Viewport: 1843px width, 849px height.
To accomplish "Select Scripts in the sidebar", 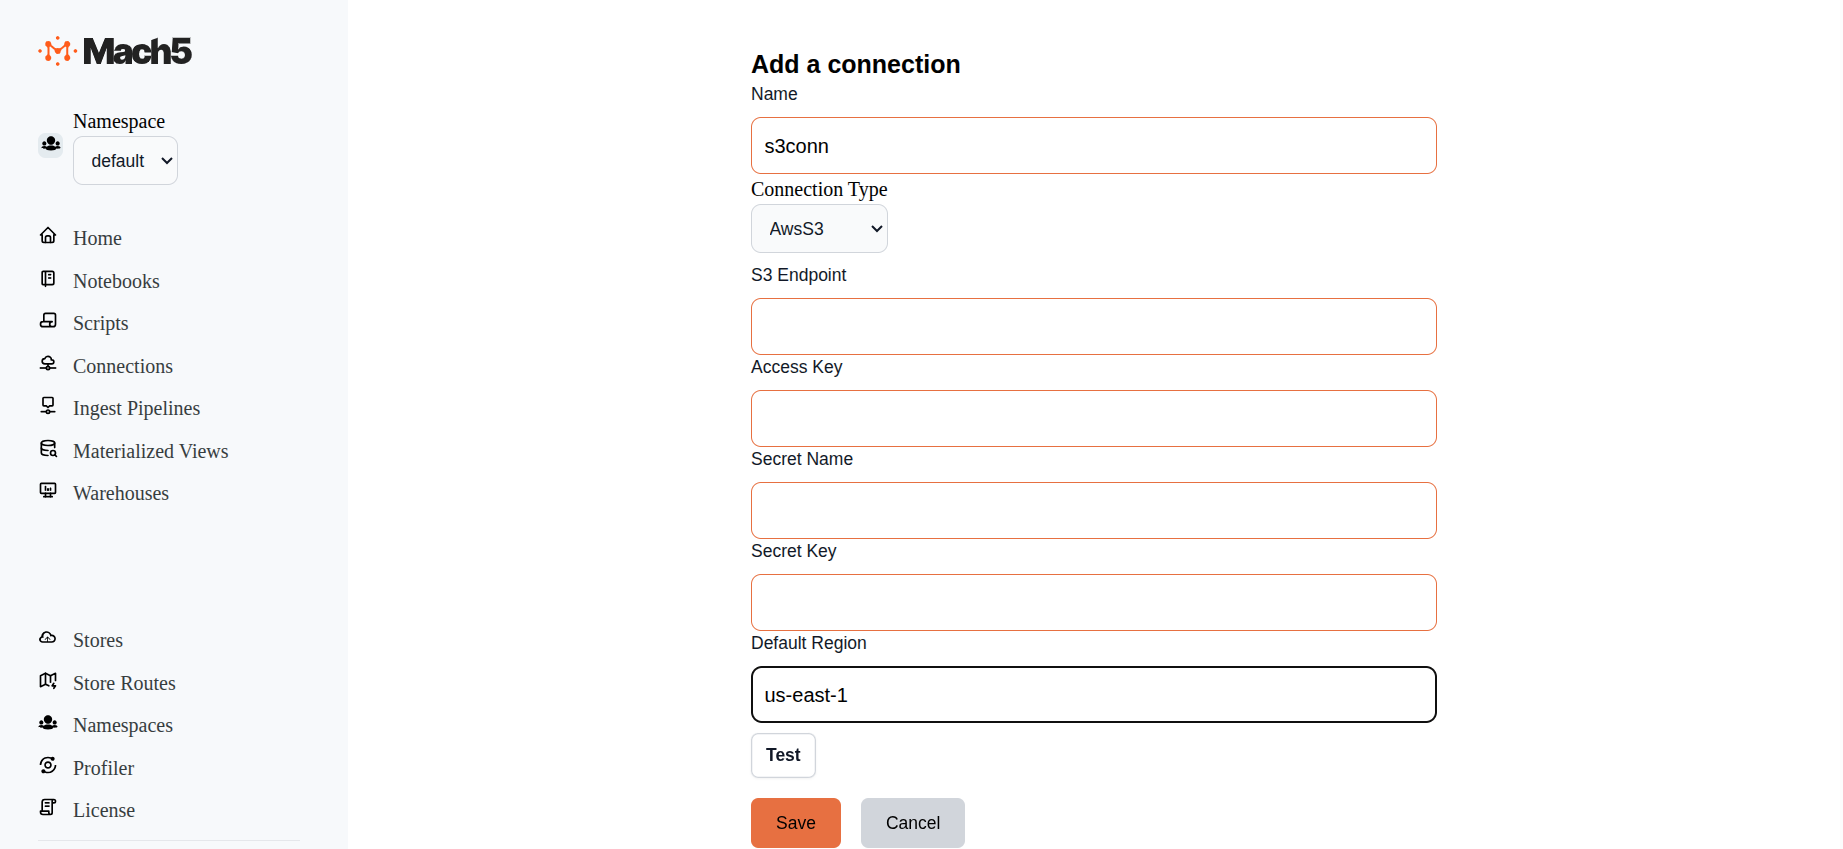I will click(x=99, y=323).
